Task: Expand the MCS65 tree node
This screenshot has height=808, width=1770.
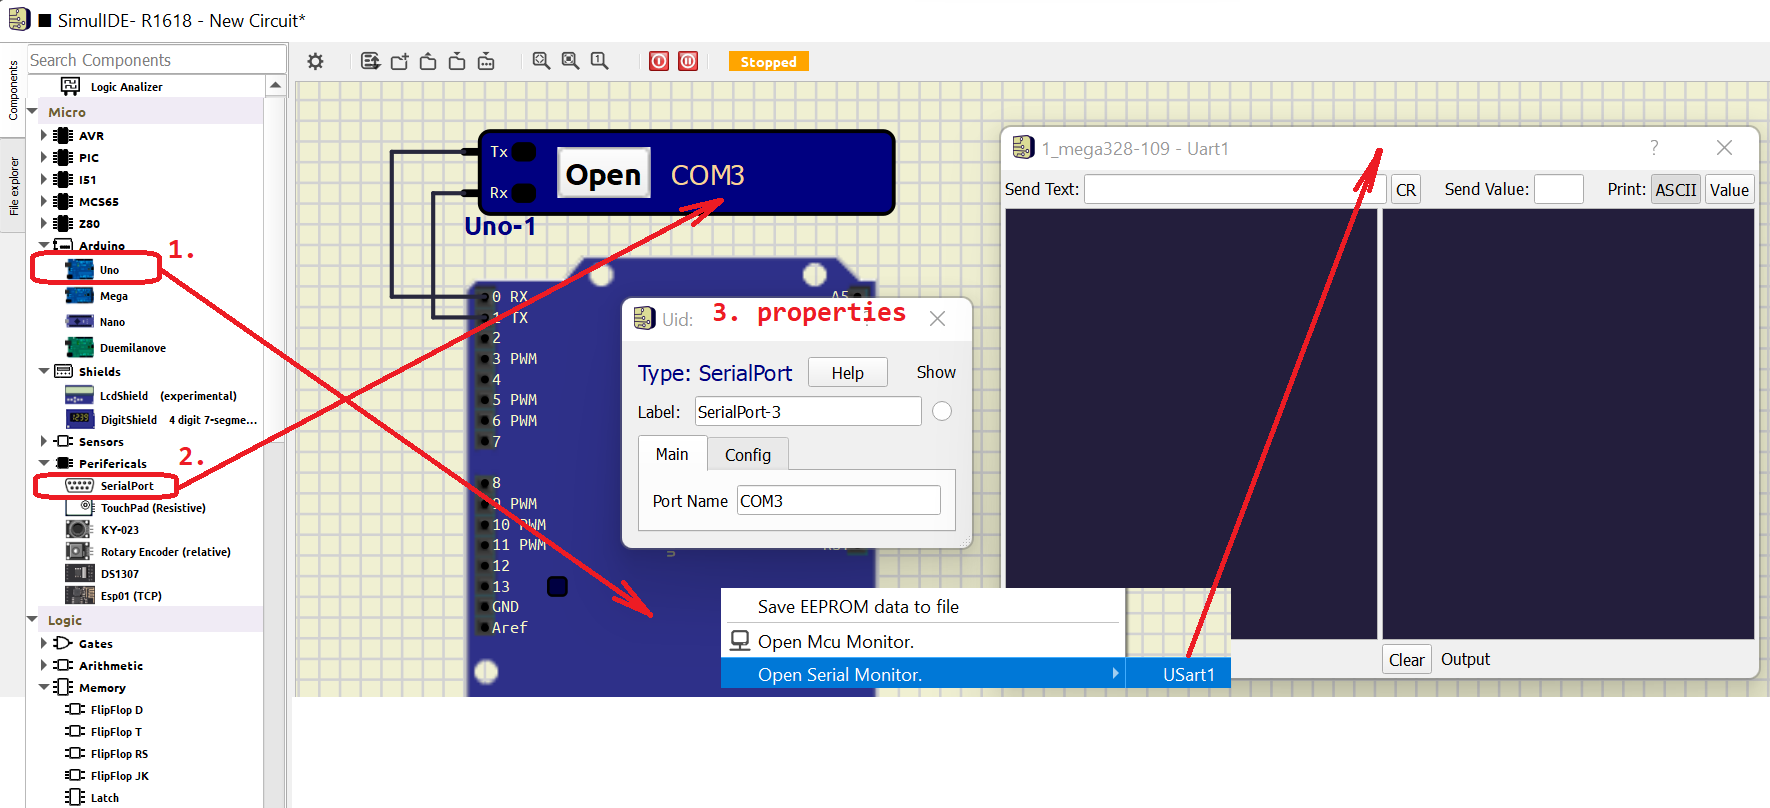Action: point(44,201)
